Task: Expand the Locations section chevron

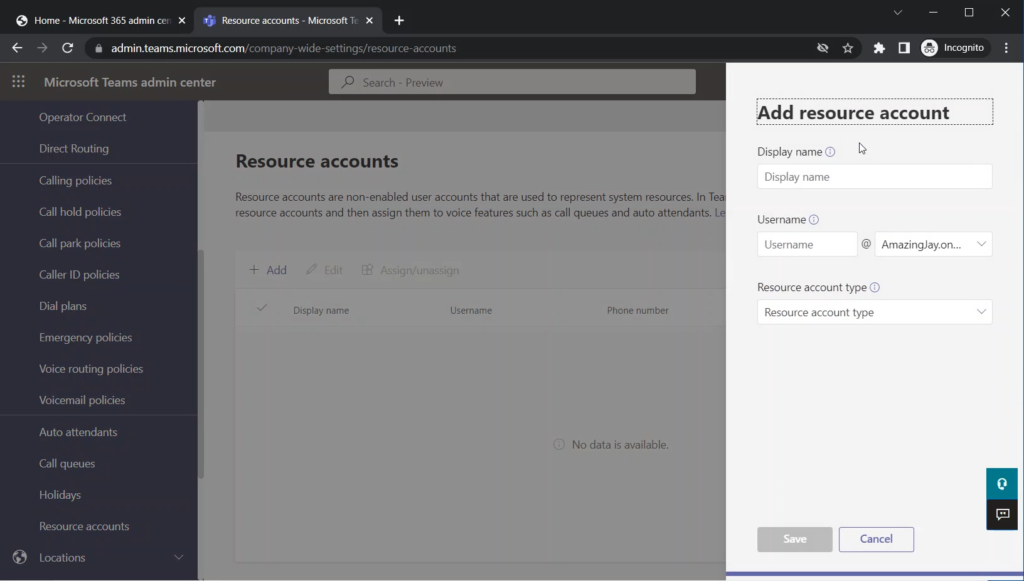Action: [179, 558]
